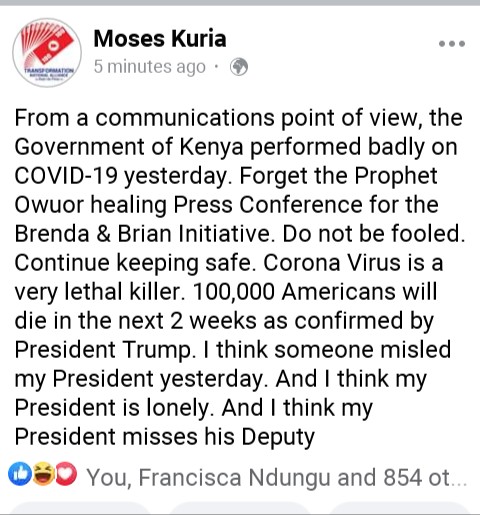This screenshot has width=480, height=515.
Task: Click 'Brenda & Brian Initiative' in the post
Action: click(142, 233)
